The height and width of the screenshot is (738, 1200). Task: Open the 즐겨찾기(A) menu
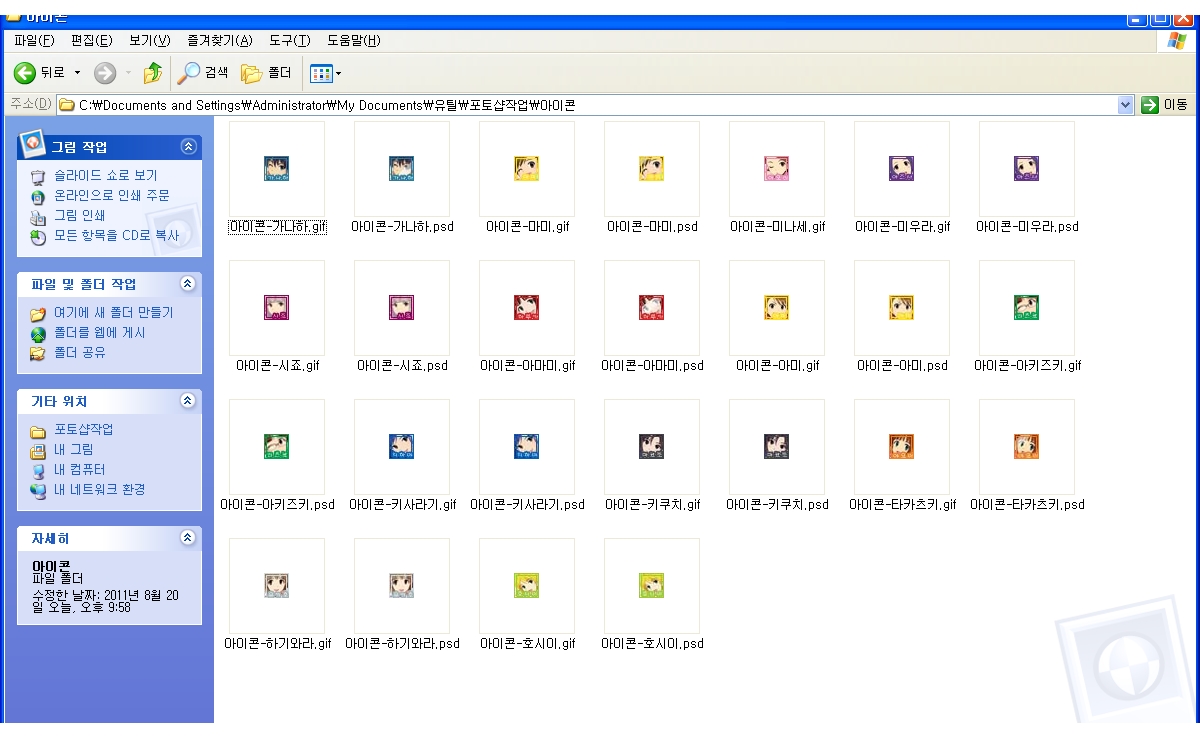coord(219,41)
